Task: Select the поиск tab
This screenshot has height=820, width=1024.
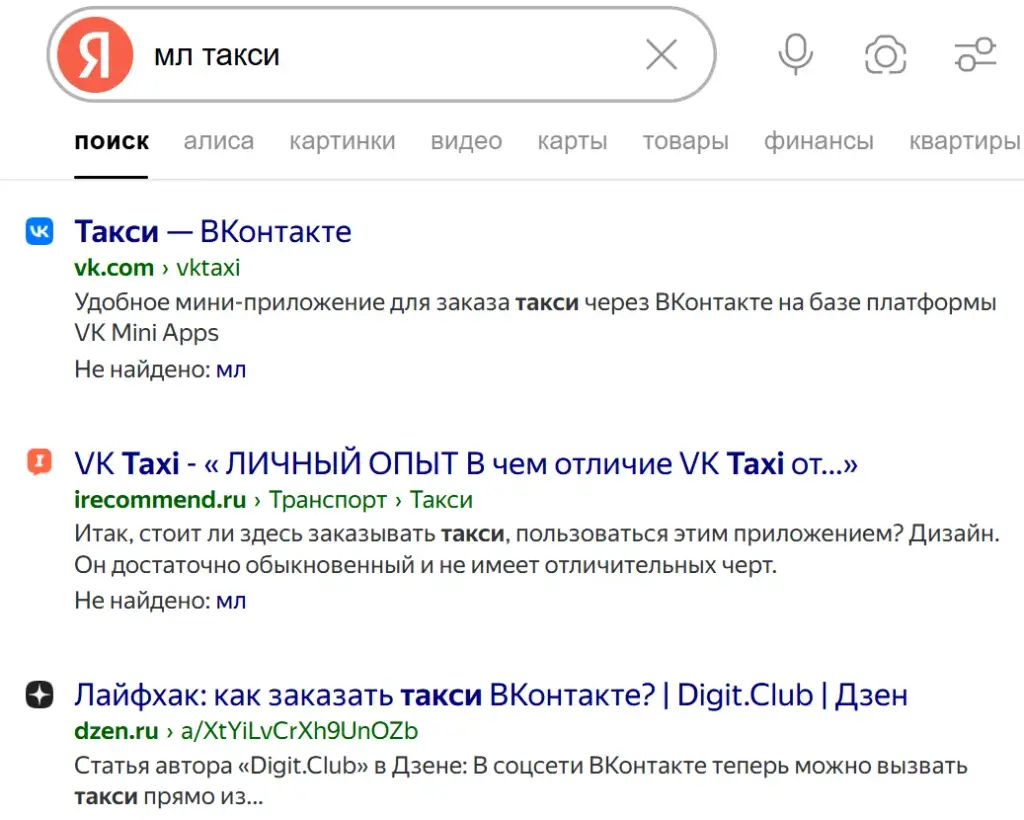Action: [x=112, y=141]
